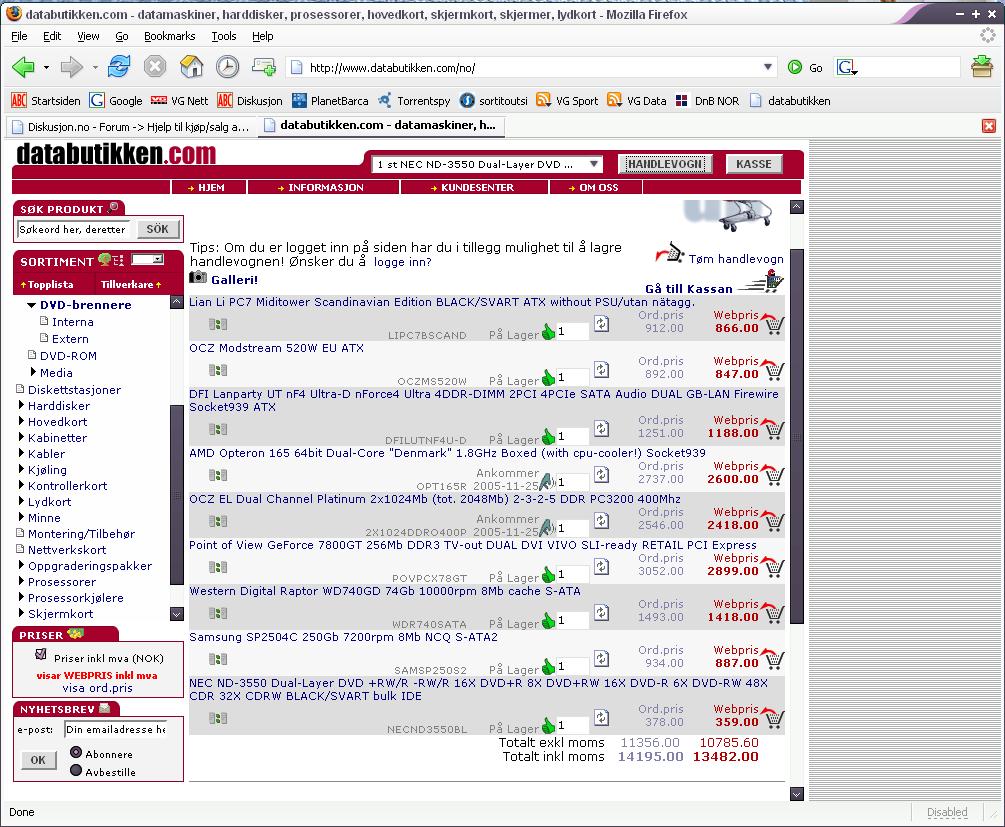Open the DnB NOR bookmark
The image size is (1005, 827).
click(707, 101)
